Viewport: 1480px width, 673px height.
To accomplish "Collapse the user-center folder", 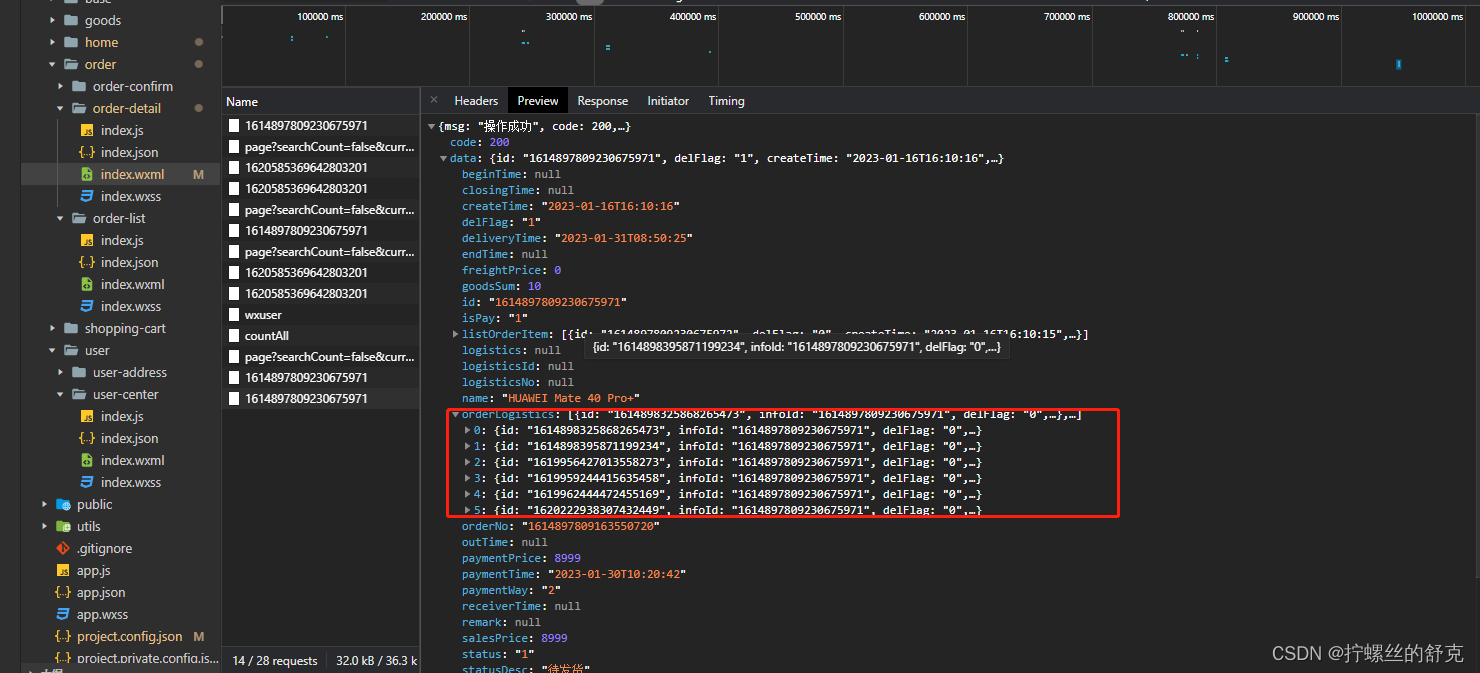I will tap(61, 394).
